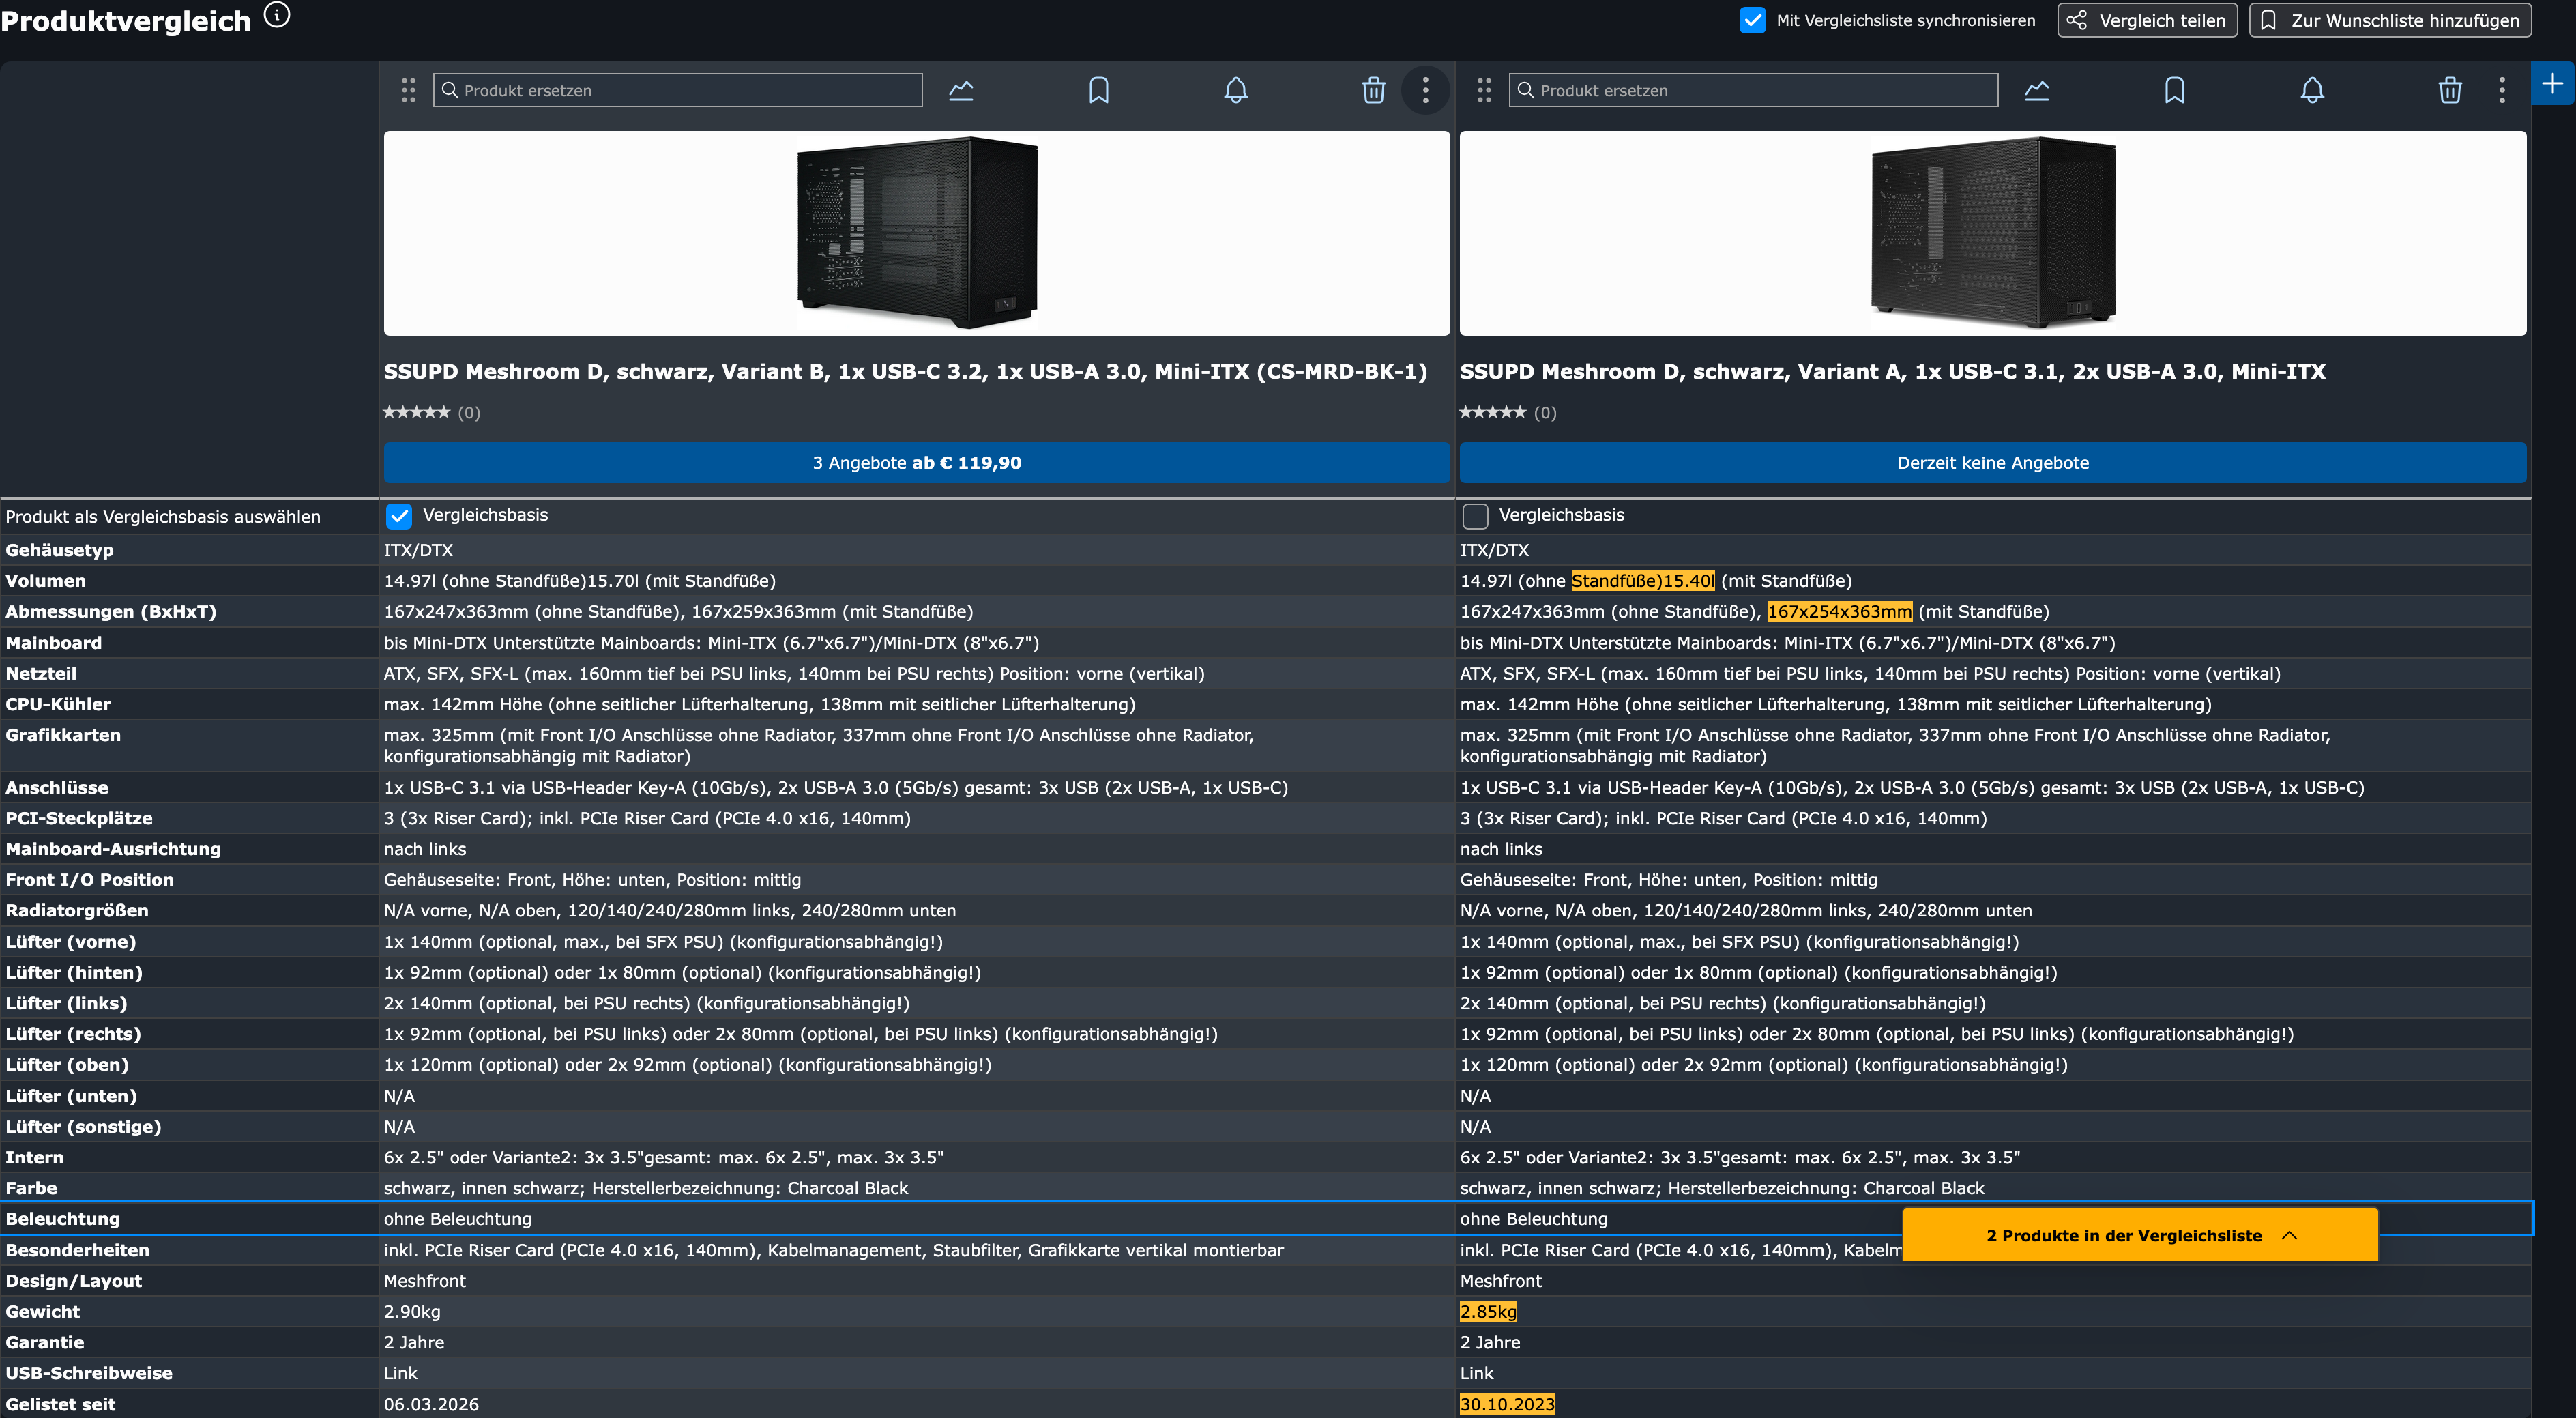This screenshot has height=1418, width=2576.
Task: Open the 'Link' in the USB-Schreibweise row
Action: click(x=400, y=1372)
